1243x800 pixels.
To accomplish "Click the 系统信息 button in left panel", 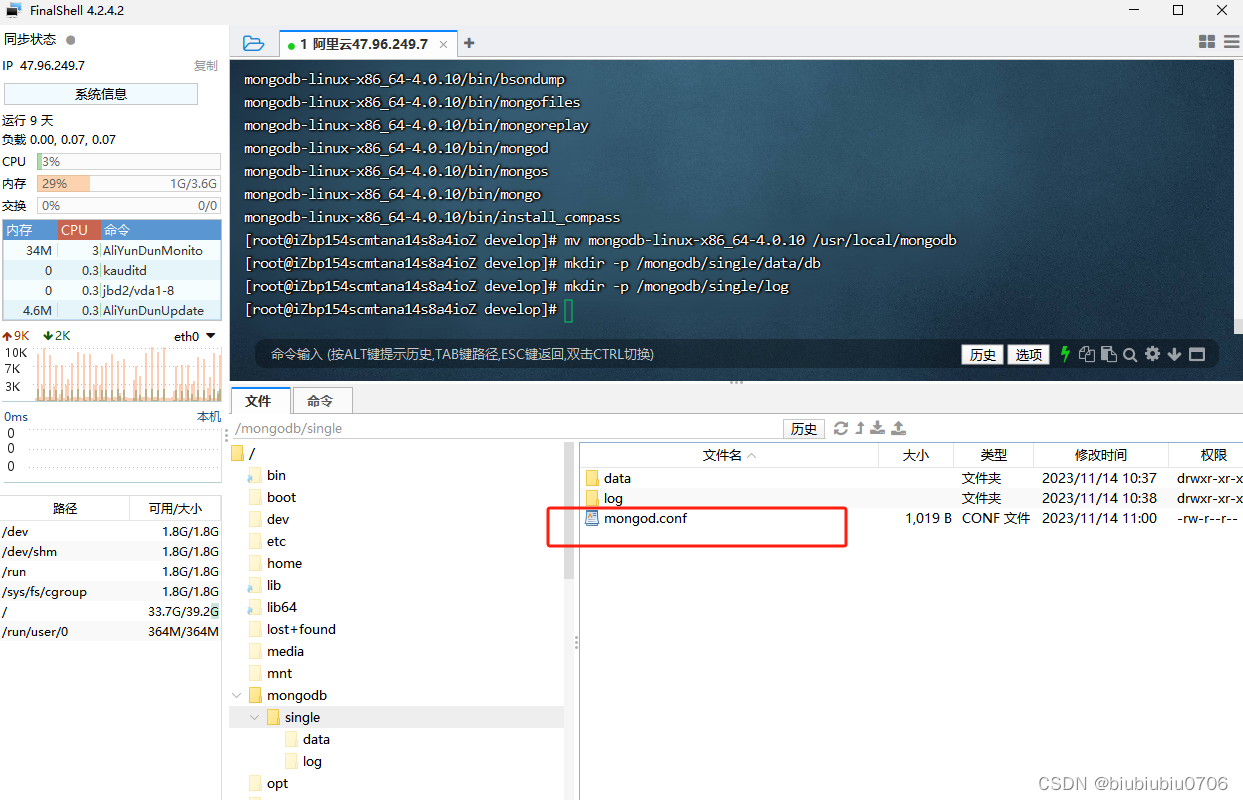I will click(100, 93).
